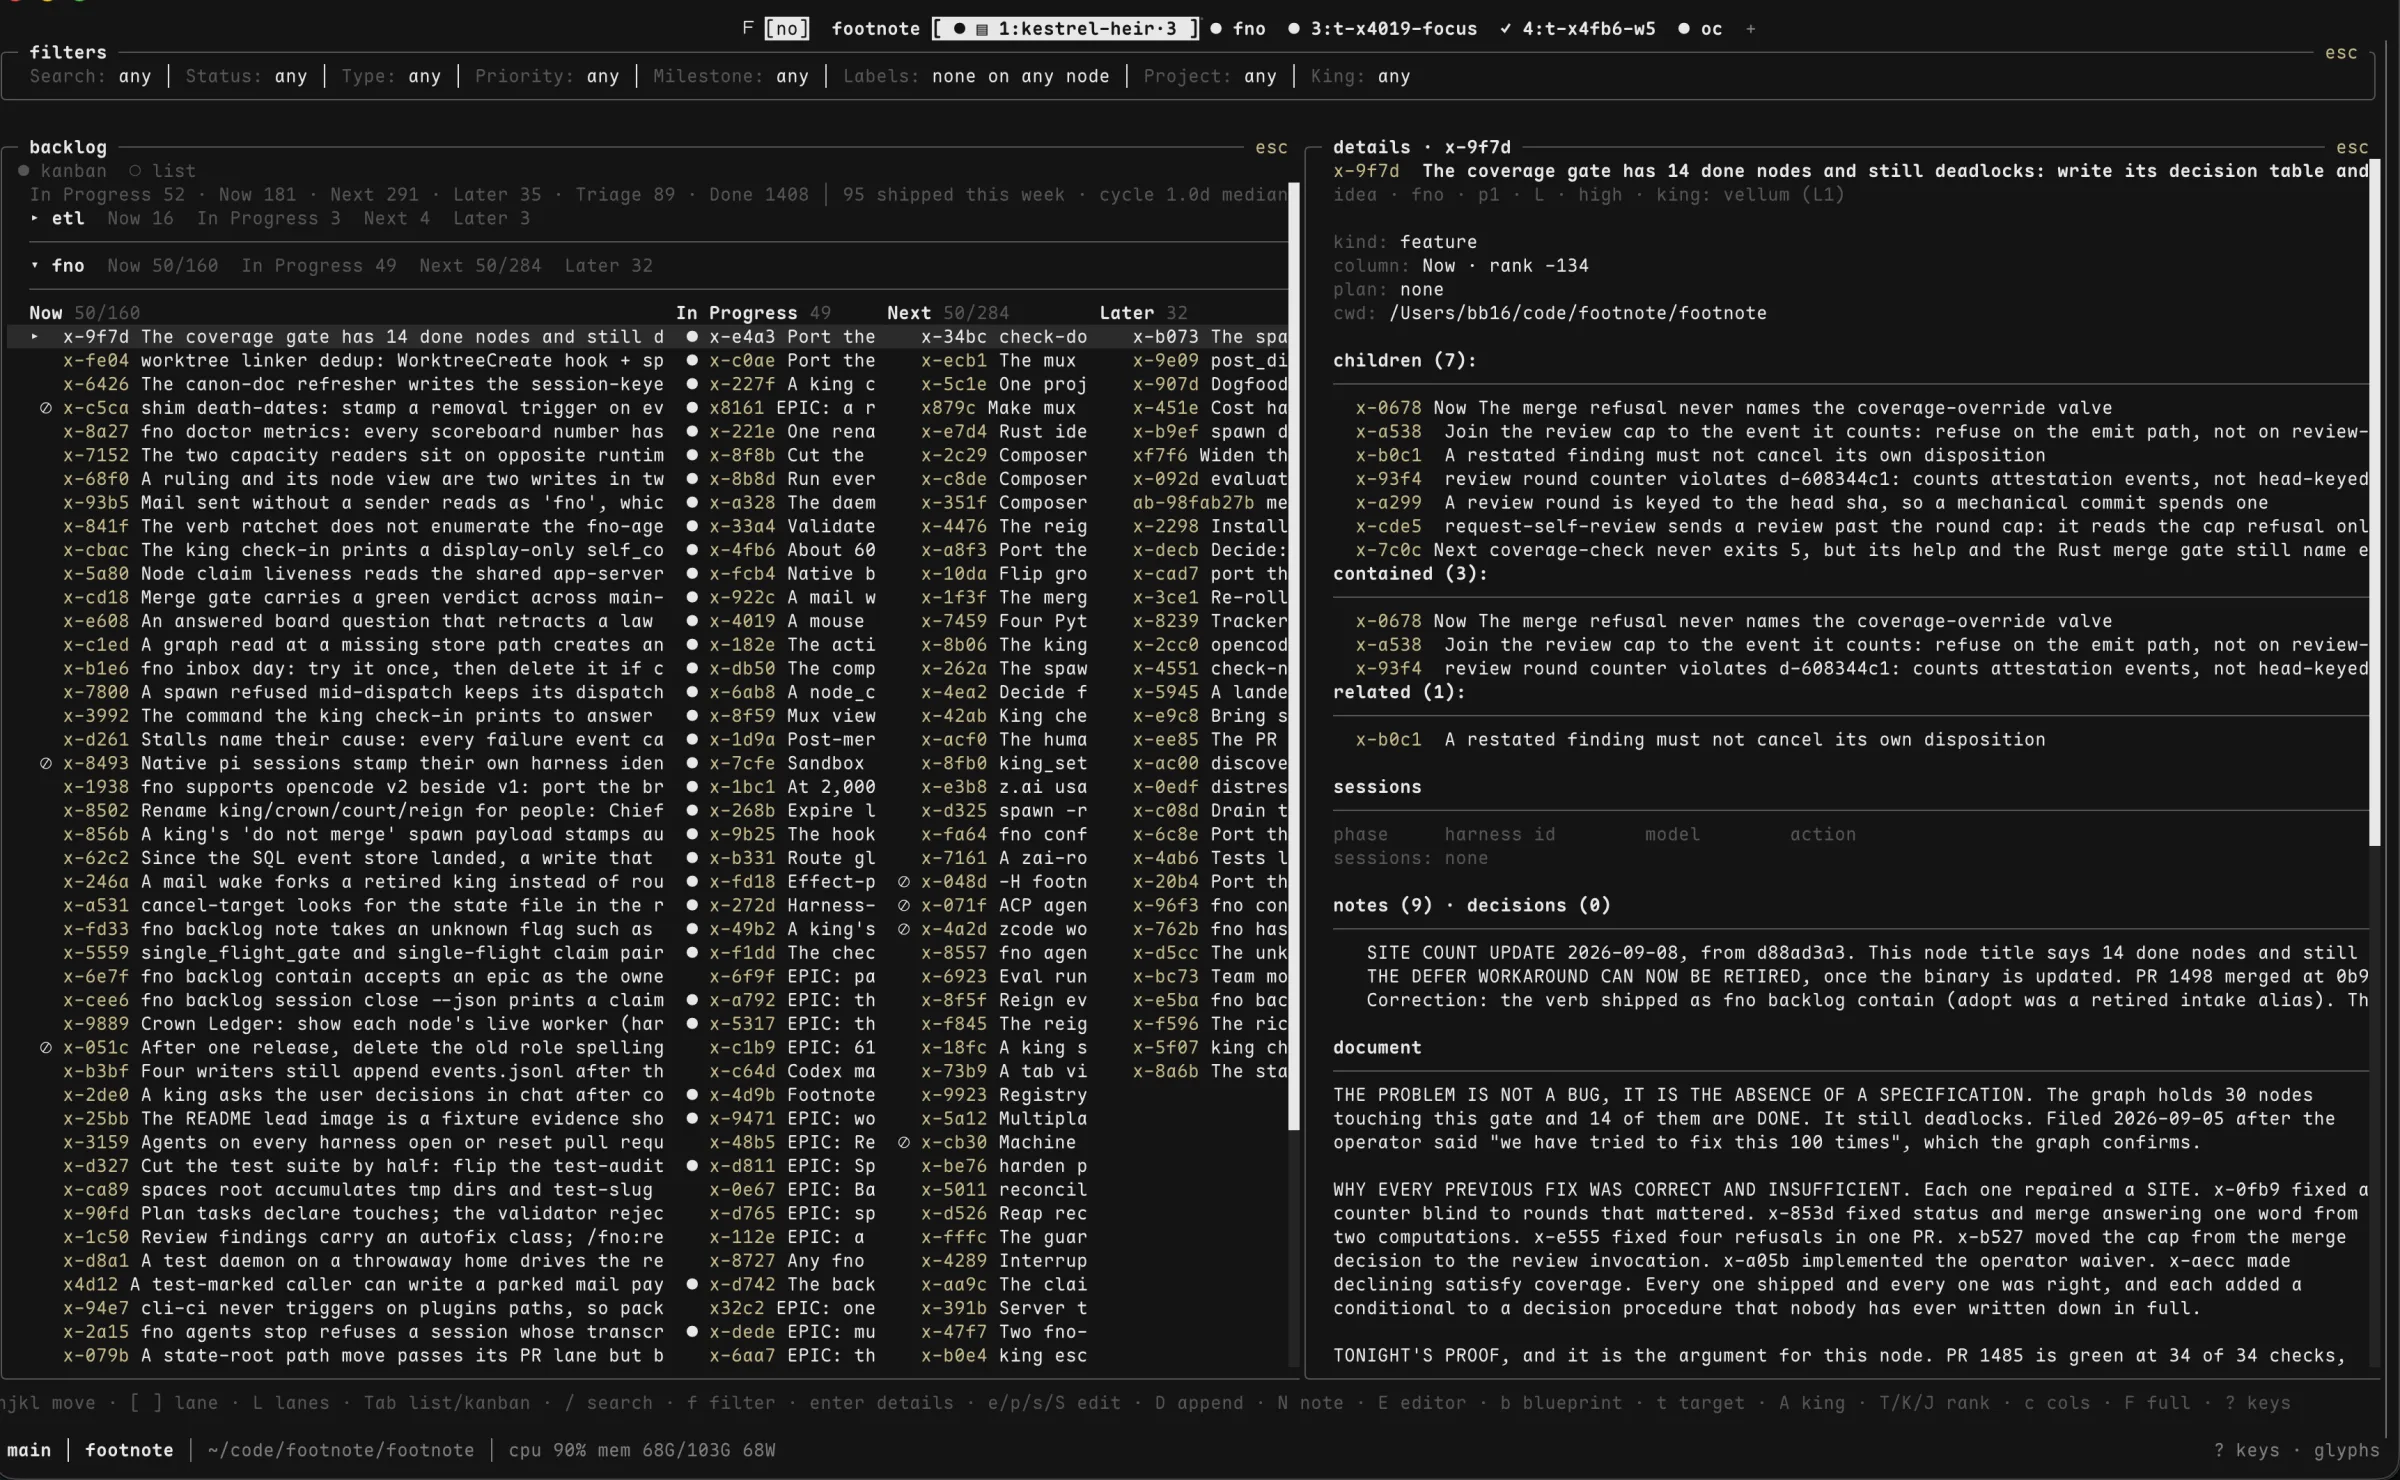The width and height of the screenshot is (2400, 1480).
Task: Select the kanban view radio option
Action: pos(64,171)
